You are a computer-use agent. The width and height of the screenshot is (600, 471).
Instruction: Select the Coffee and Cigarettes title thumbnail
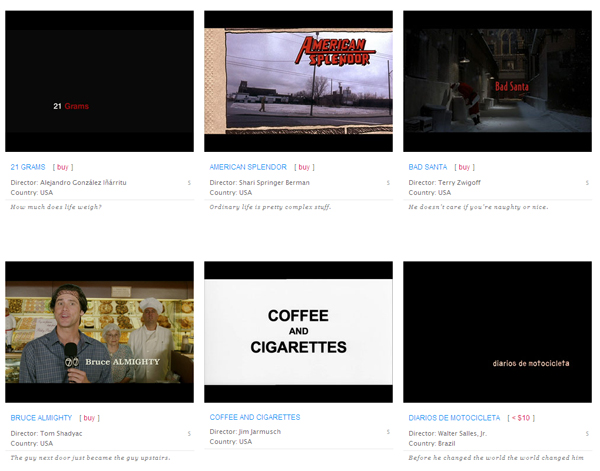pyautogui.click(x=298, y=333)
